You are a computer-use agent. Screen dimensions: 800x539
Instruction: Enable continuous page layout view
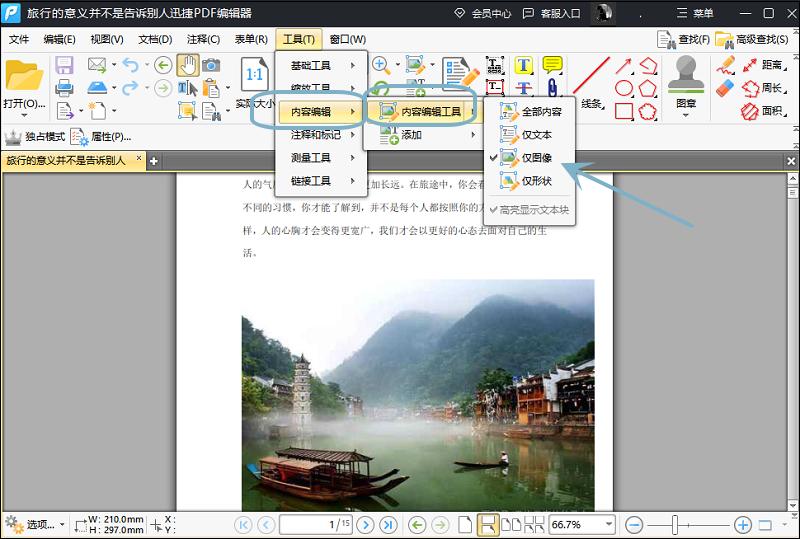click(x=487, y=524)
